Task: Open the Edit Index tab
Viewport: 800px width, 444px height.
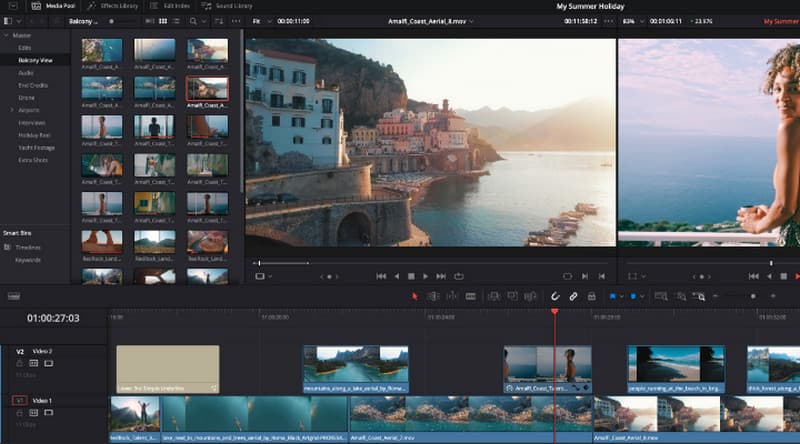Action: 170,6
